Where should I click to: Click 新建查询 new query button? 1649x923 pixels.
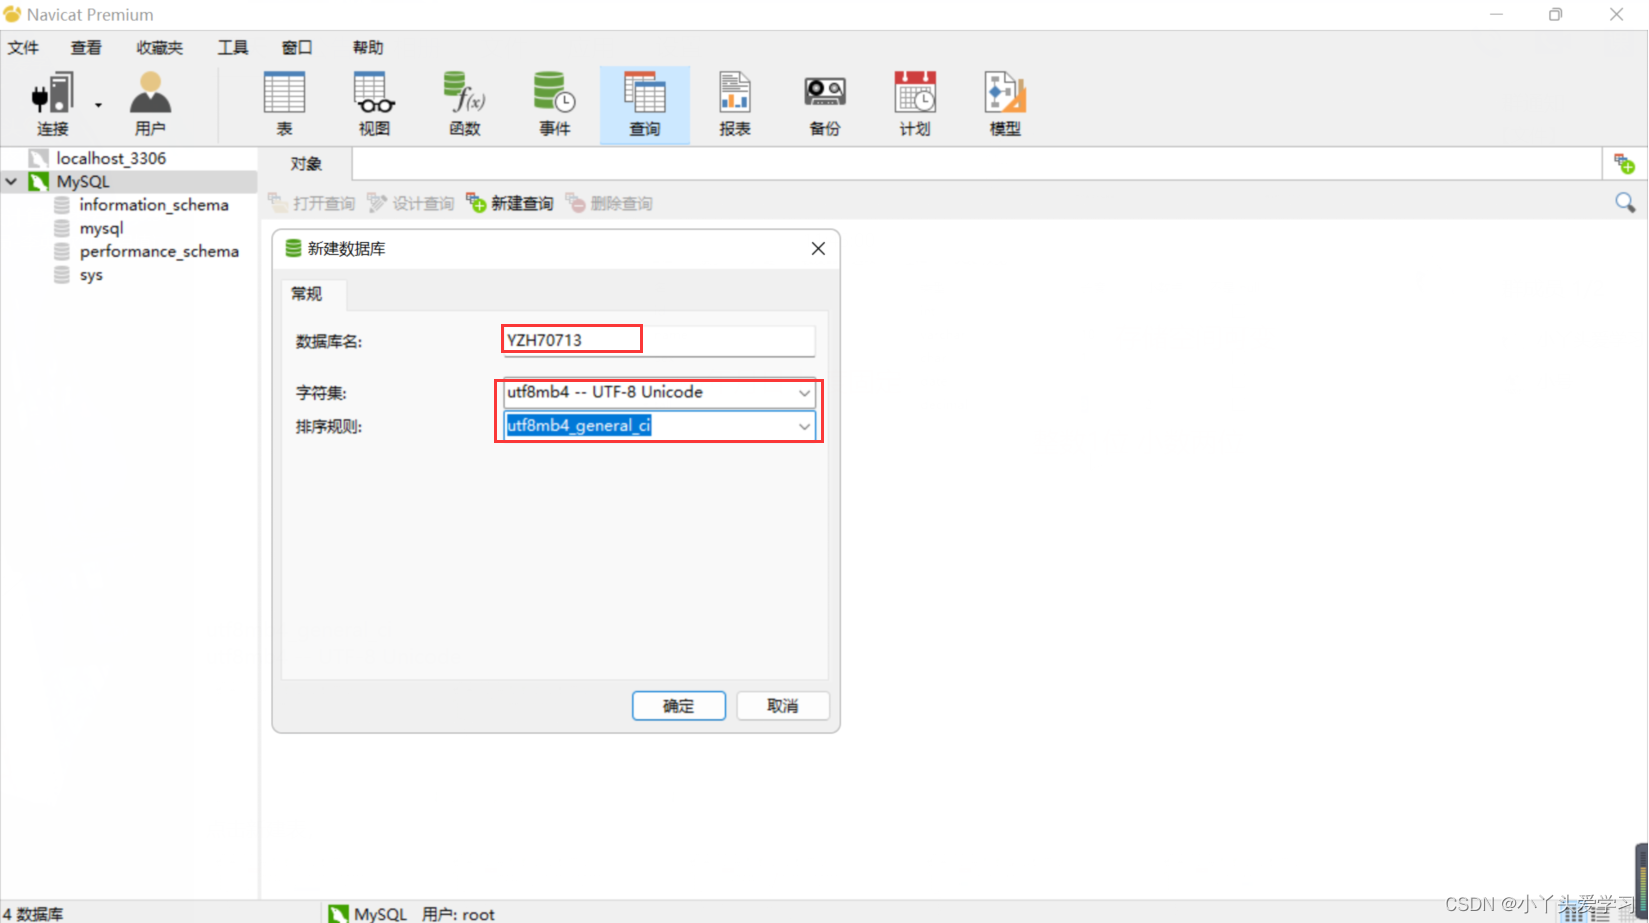510,204
